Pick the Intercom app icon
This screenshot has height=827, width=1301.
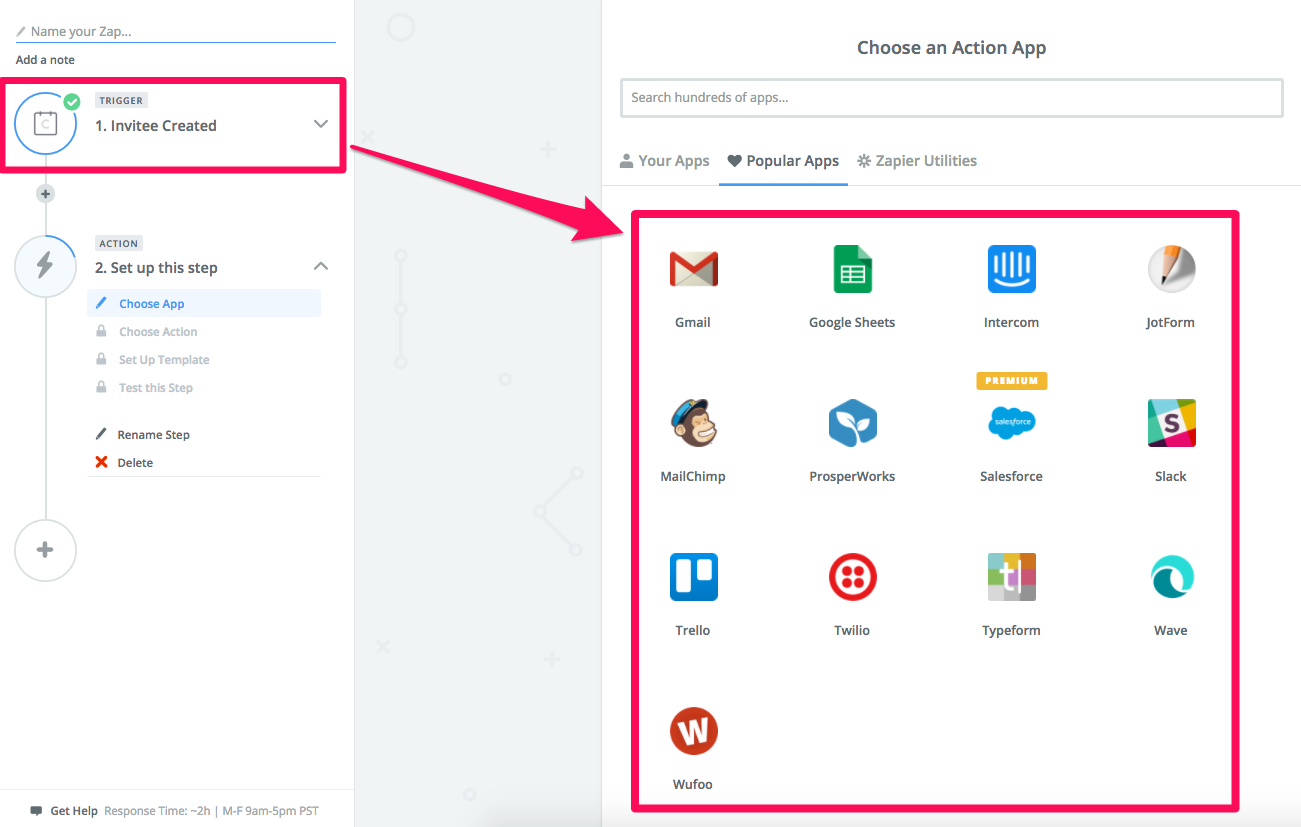(1011, 269)
